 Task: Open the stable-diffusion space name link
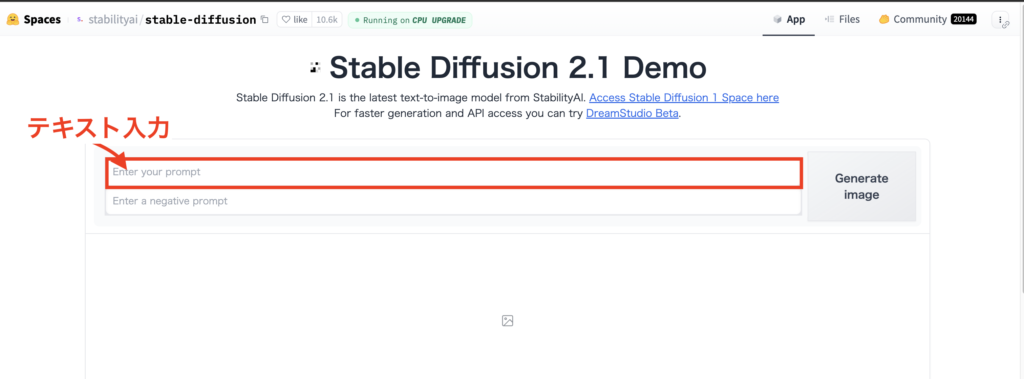point(200,20)
